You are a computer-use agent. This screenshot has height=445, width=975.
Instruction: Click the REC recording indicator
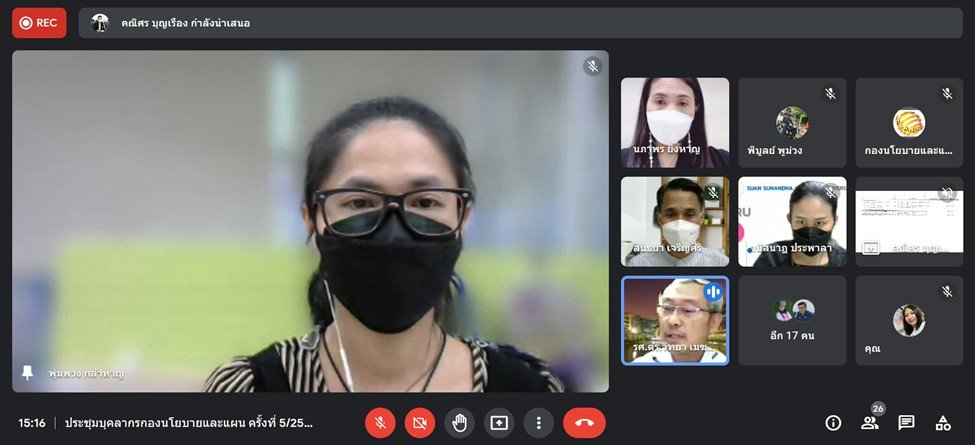[x=39, y=23]
